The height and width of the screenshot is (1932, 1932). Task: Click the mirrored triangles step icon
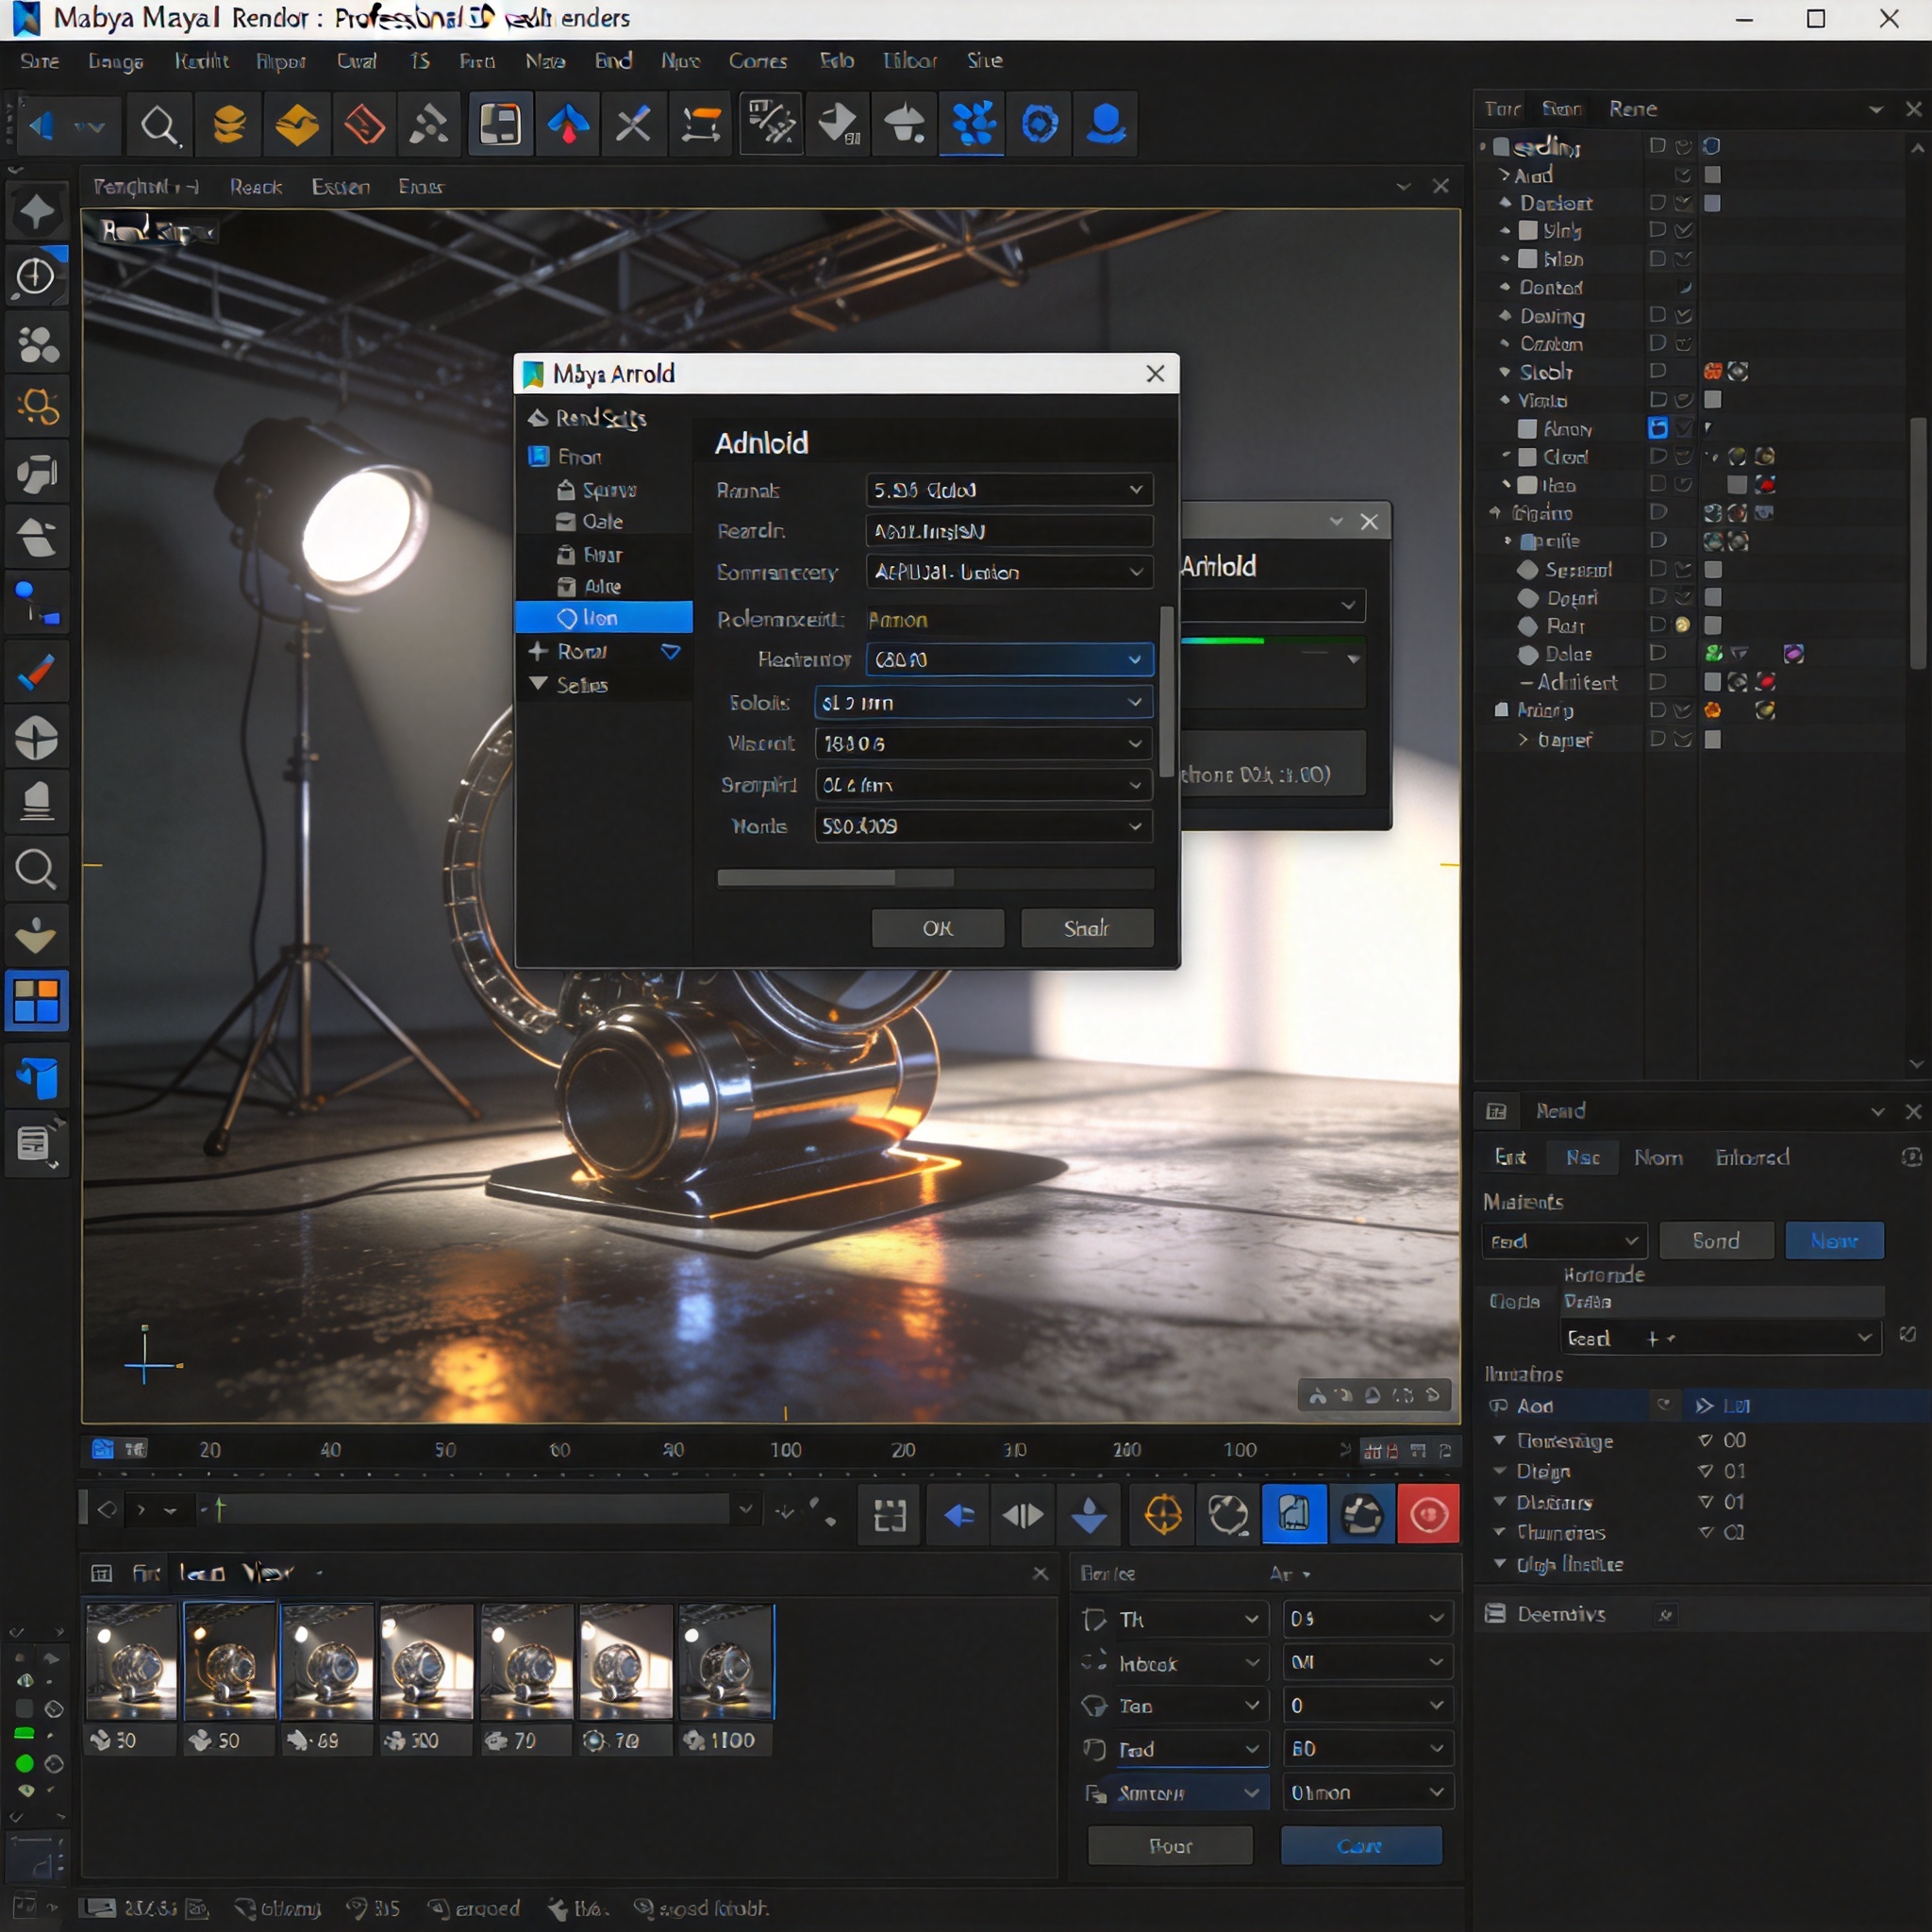[1022, 1515]
